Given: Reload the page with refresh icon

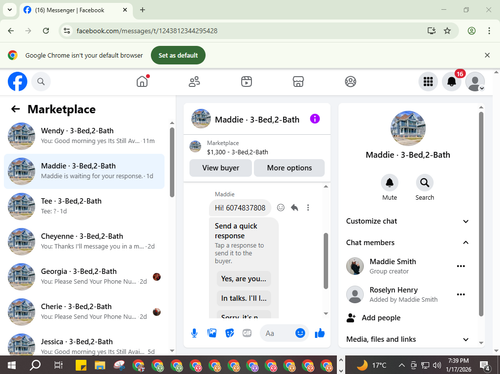Looking at the screenshot, I should click(46, 31).
